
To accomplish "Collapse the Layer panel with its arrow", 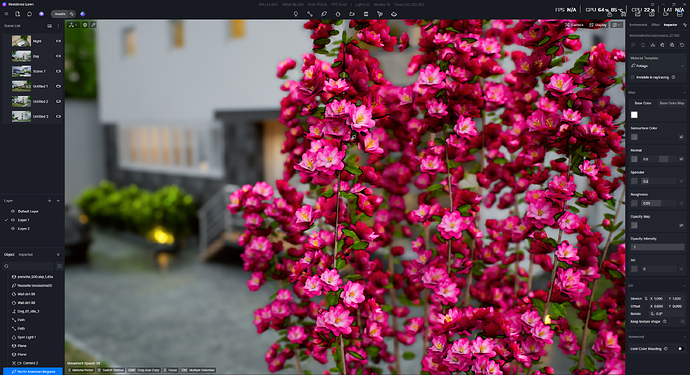I will point(58,201).
